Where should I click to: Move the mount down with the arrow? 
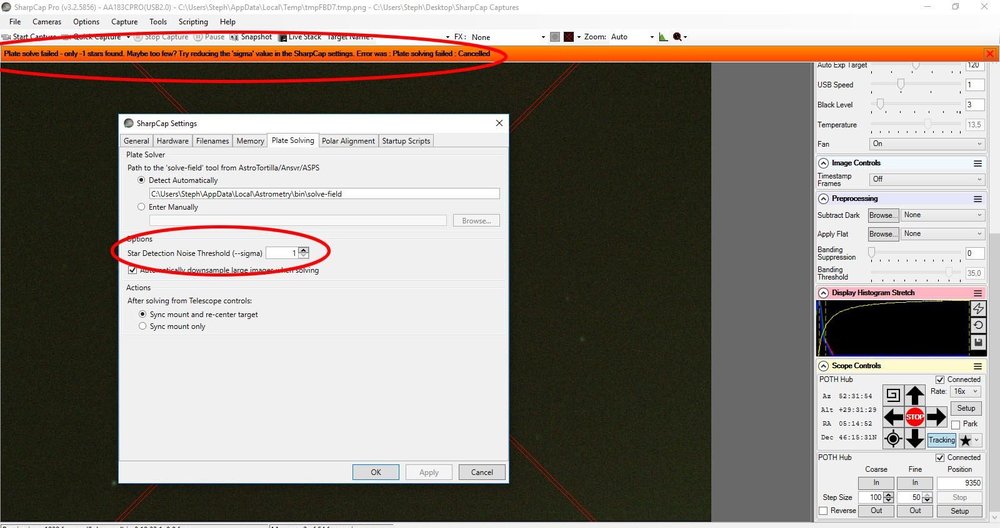(915, 439)
